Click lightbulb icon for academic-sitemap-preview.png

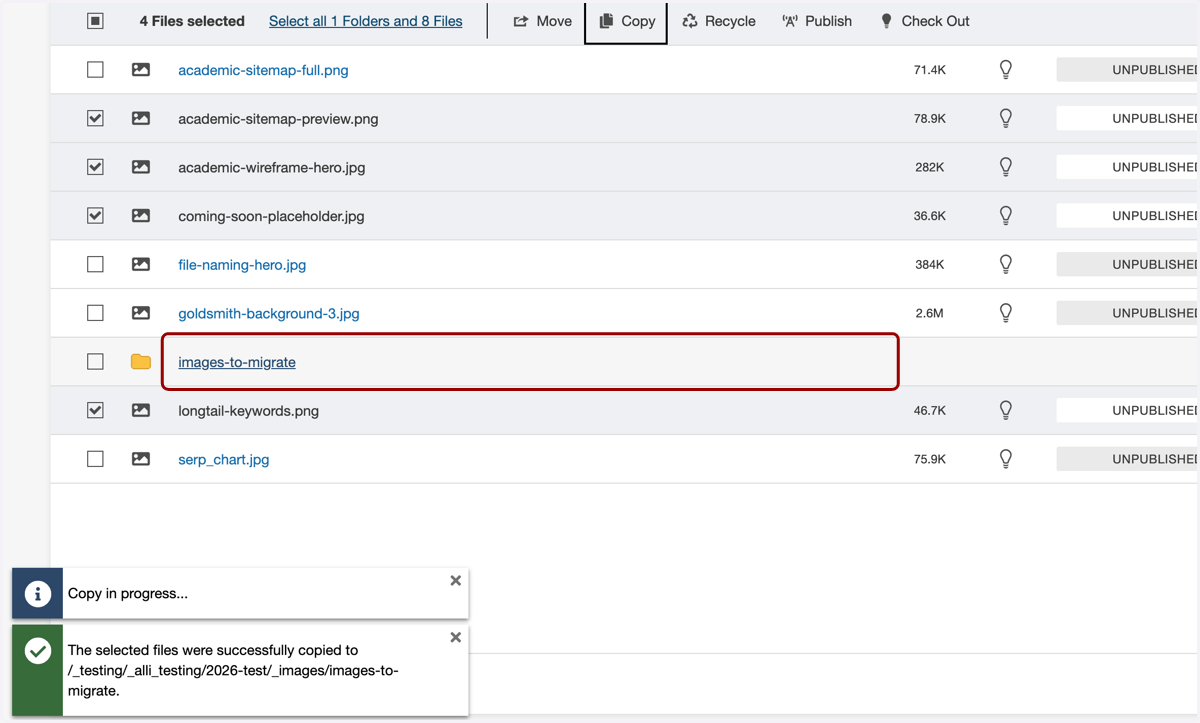[1006, 118]
